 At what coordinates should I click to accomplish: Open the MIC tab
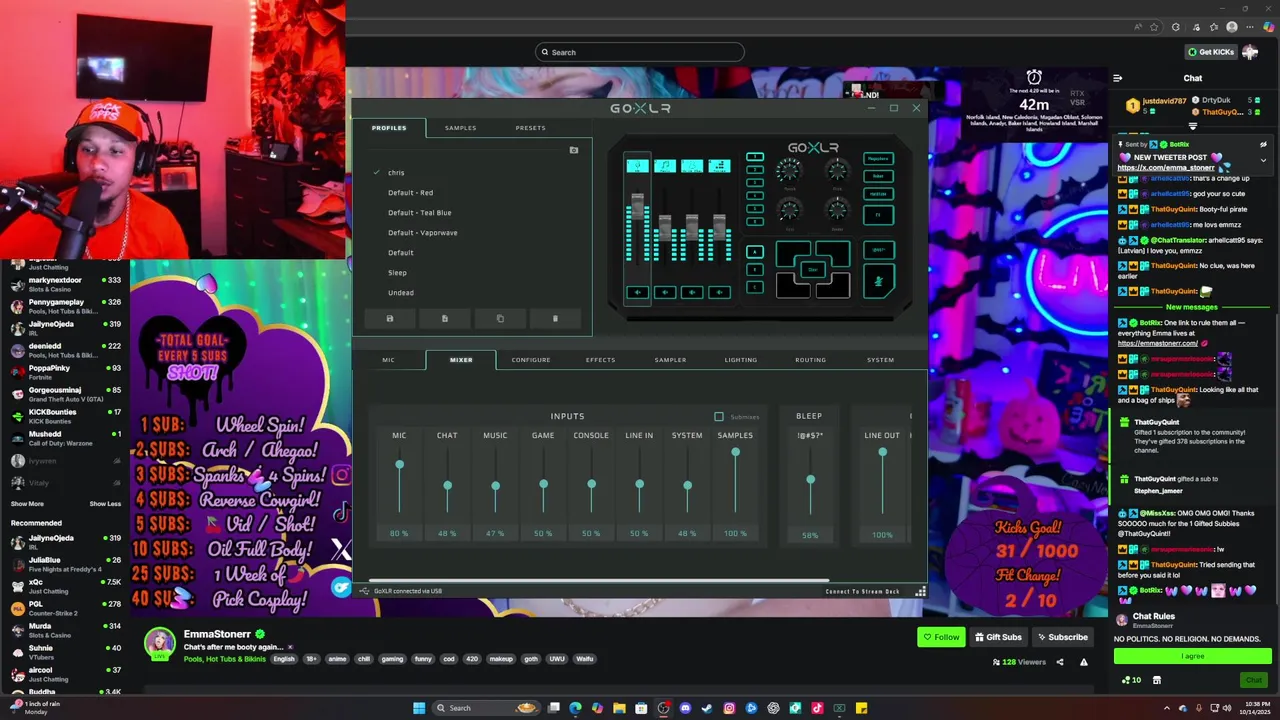coord(388,360)
